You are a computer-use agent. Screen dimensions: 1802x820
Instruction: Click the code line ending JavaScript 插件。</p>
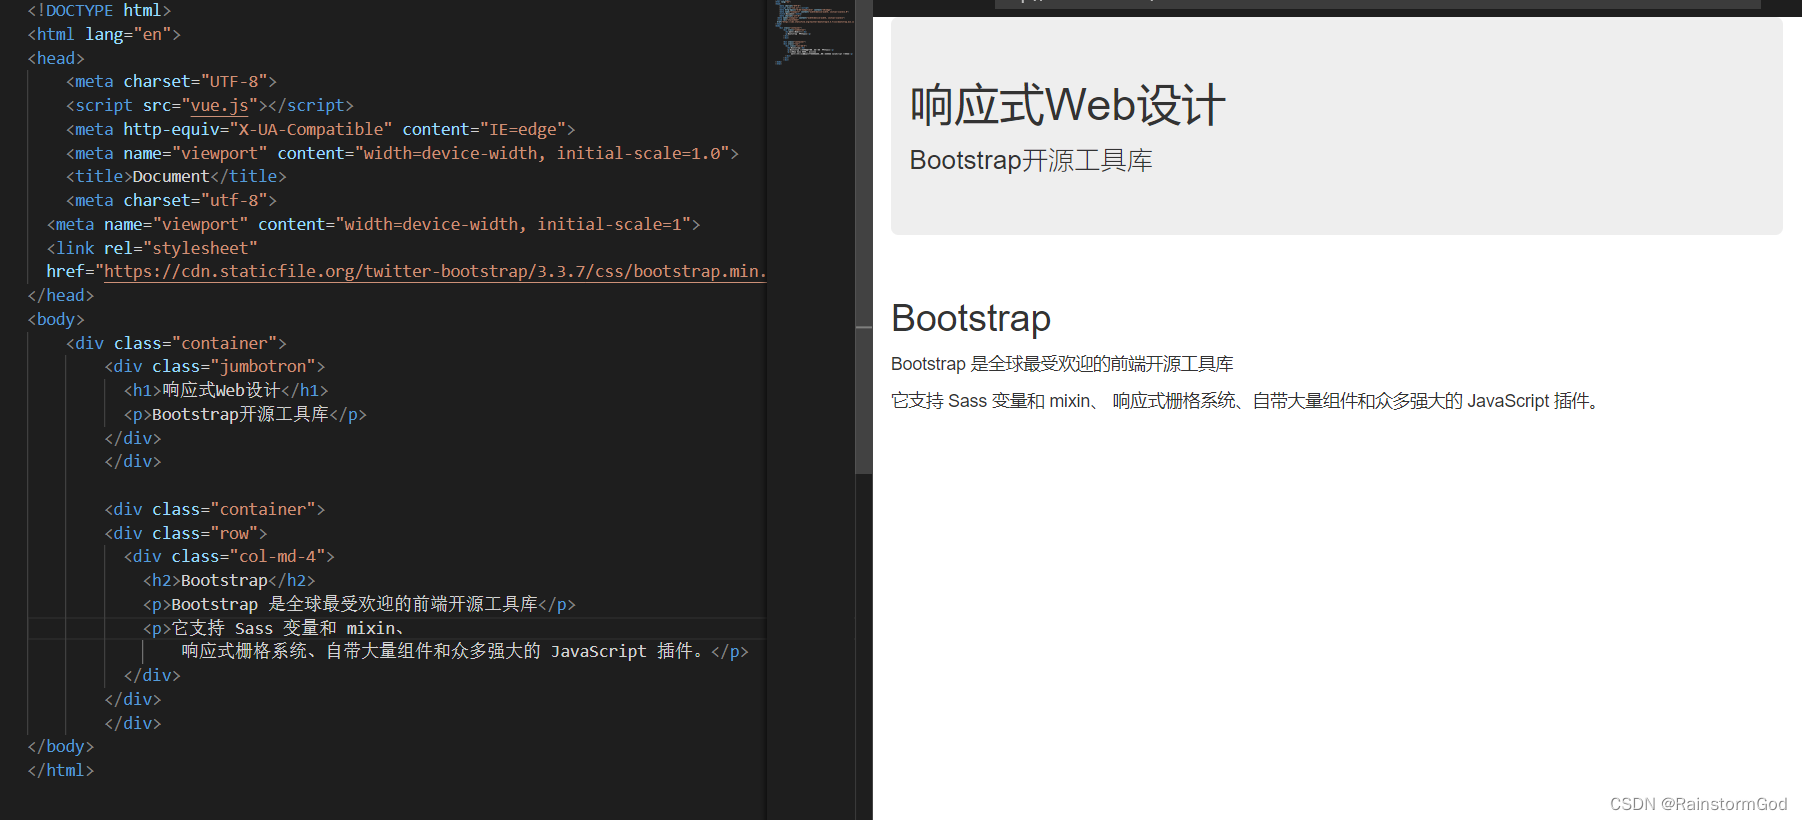click(x=465, y=651)
